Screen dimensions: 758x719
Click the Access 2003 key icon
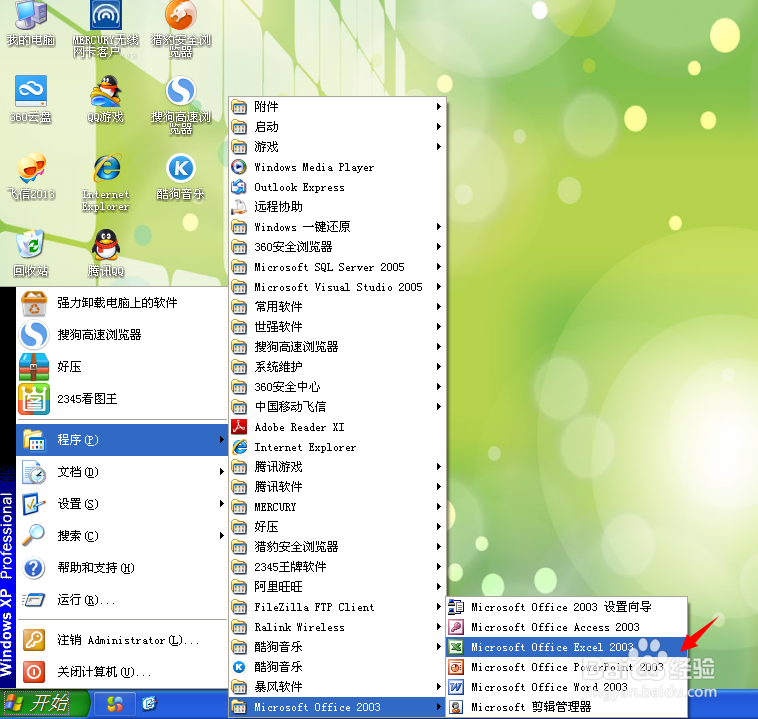[455, 627]
